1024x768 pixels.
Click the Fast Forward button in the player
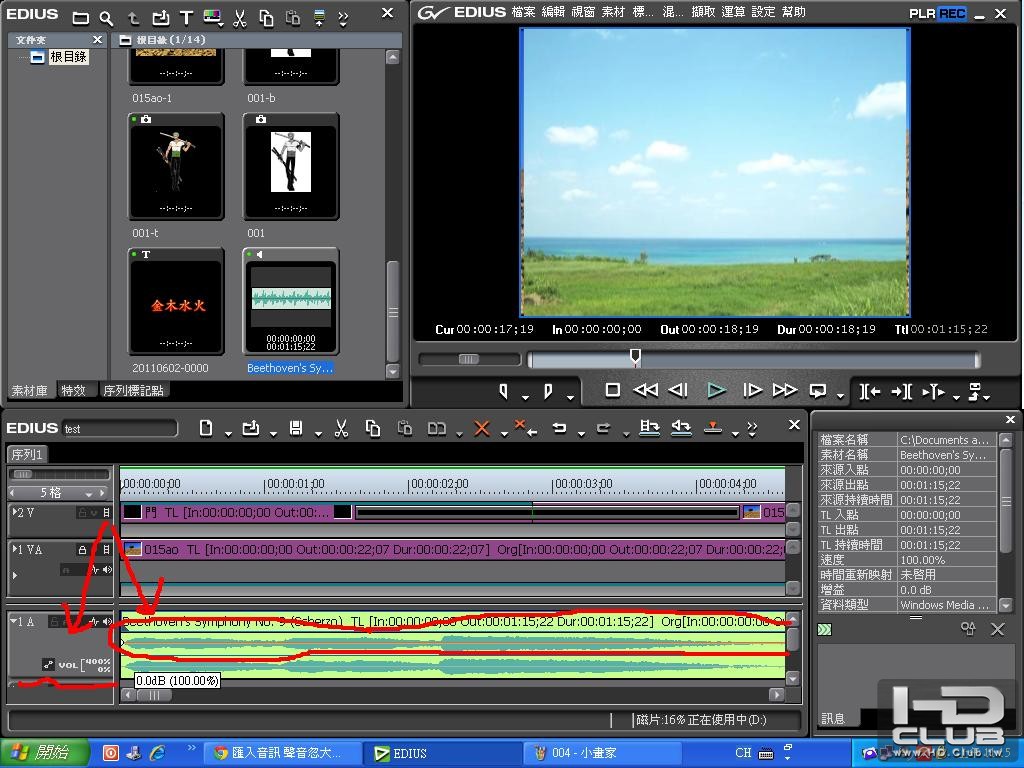[785, 390]
